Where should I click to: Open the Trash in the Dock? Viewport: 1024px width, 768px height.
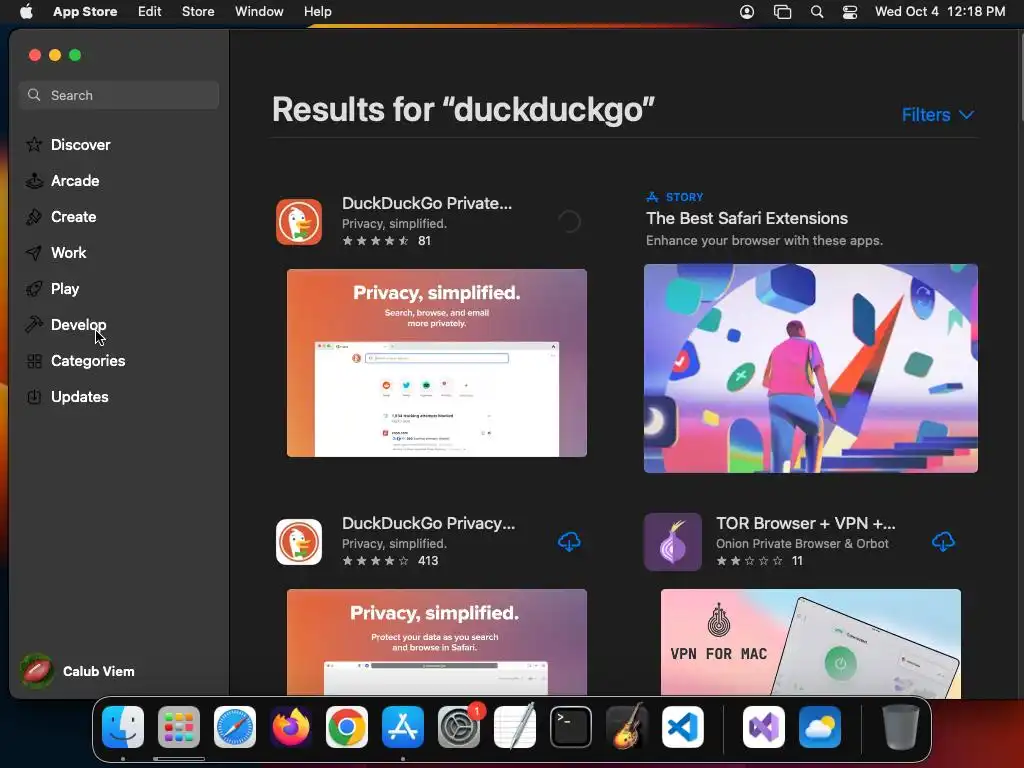[901, 727]
